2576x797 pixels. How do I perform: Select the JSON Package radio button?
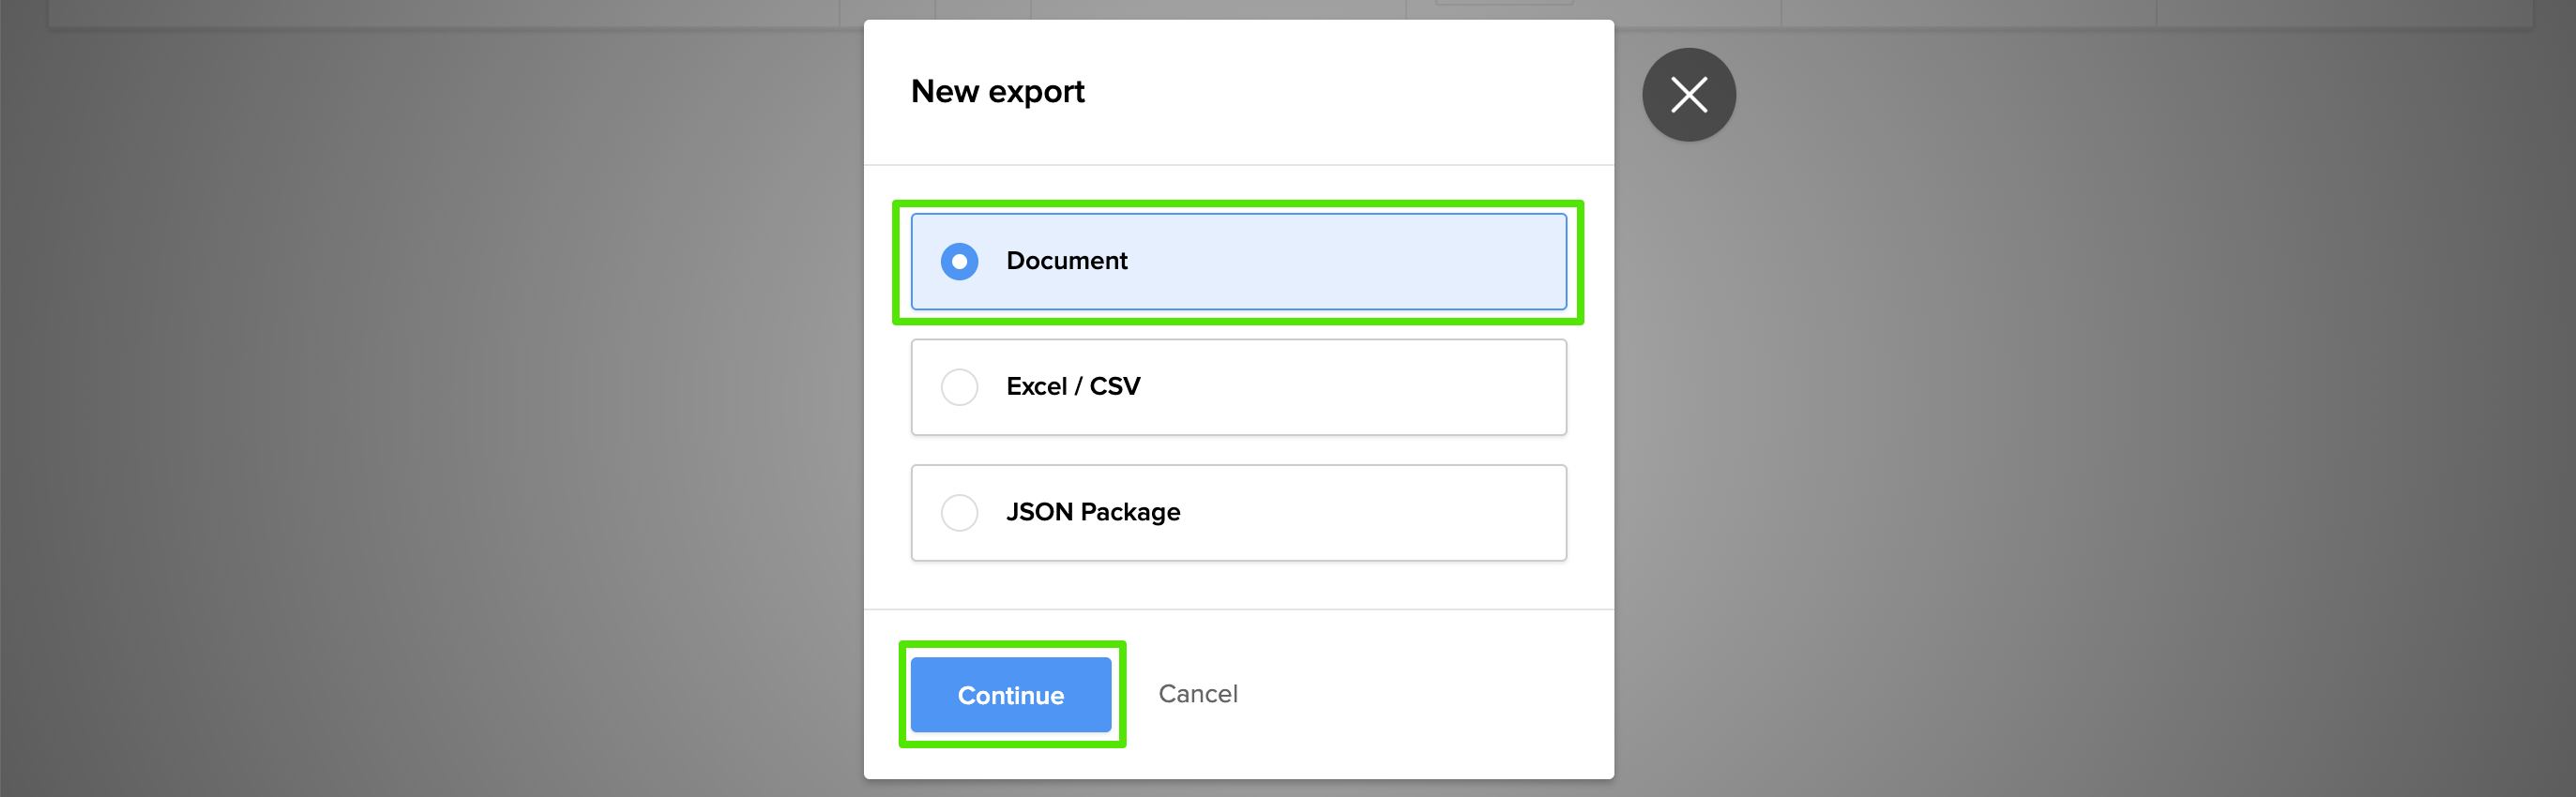(959, 513)
